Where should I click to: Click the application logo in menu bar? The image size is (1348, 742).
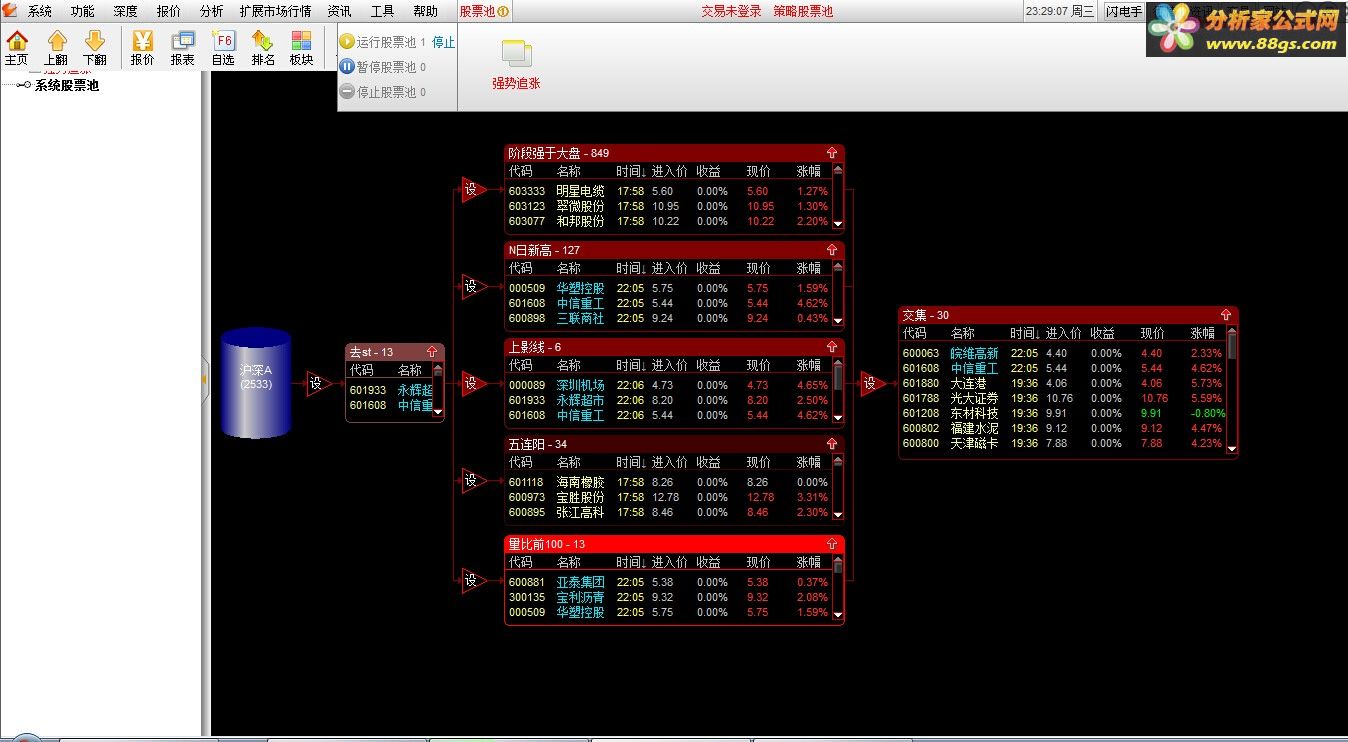pos(10,11)
